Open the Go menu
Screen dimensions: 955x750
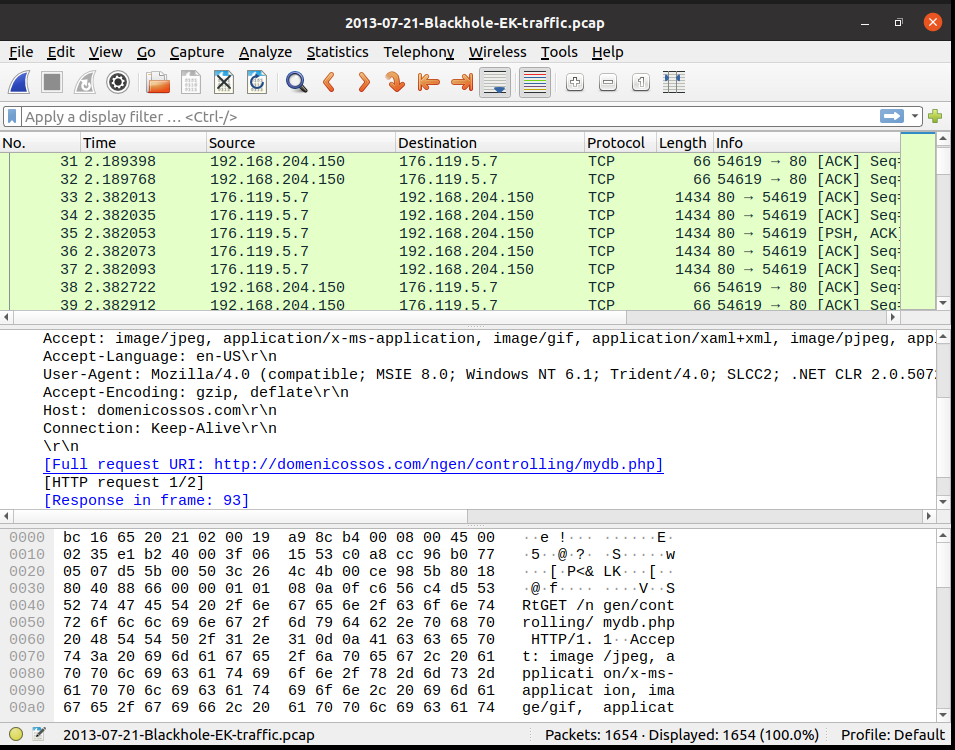click(146, 52)
